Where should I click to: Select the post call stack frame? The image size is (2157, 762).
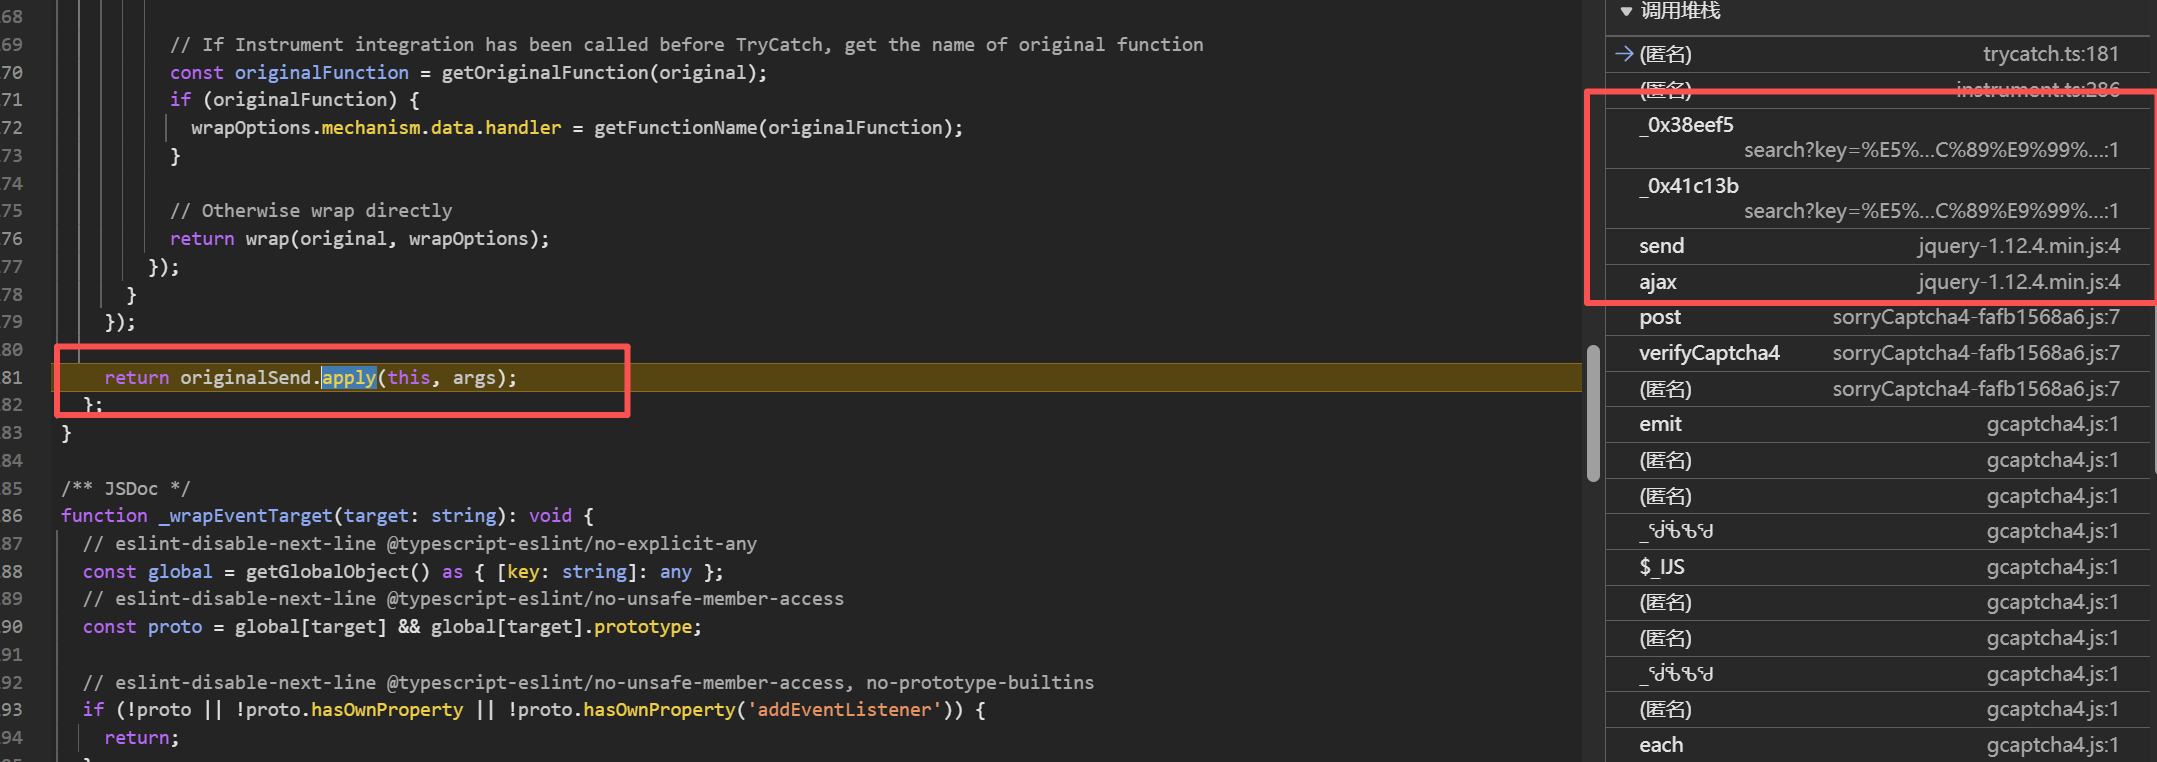click(1660, 317)
